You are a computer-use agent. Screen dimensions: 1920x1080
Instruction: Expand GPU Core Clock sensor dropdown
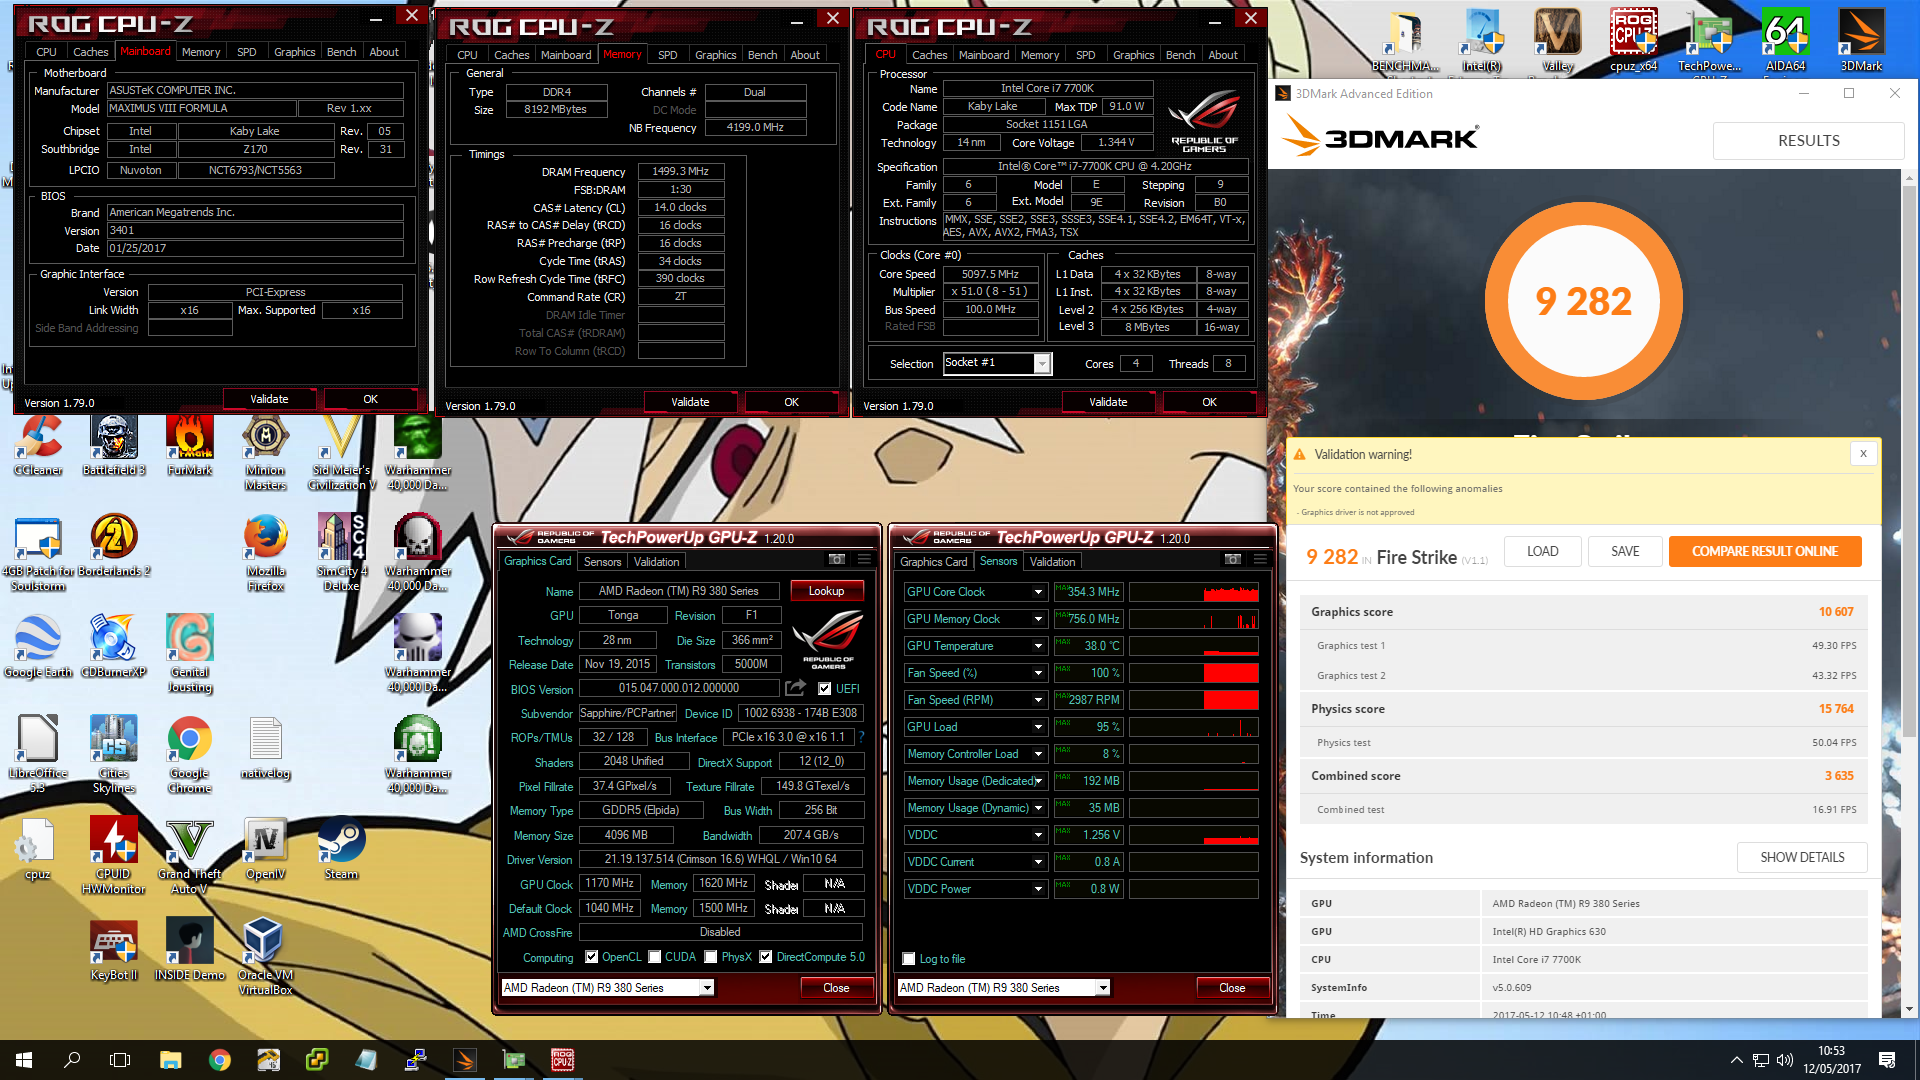click(x=1038, y=592)
